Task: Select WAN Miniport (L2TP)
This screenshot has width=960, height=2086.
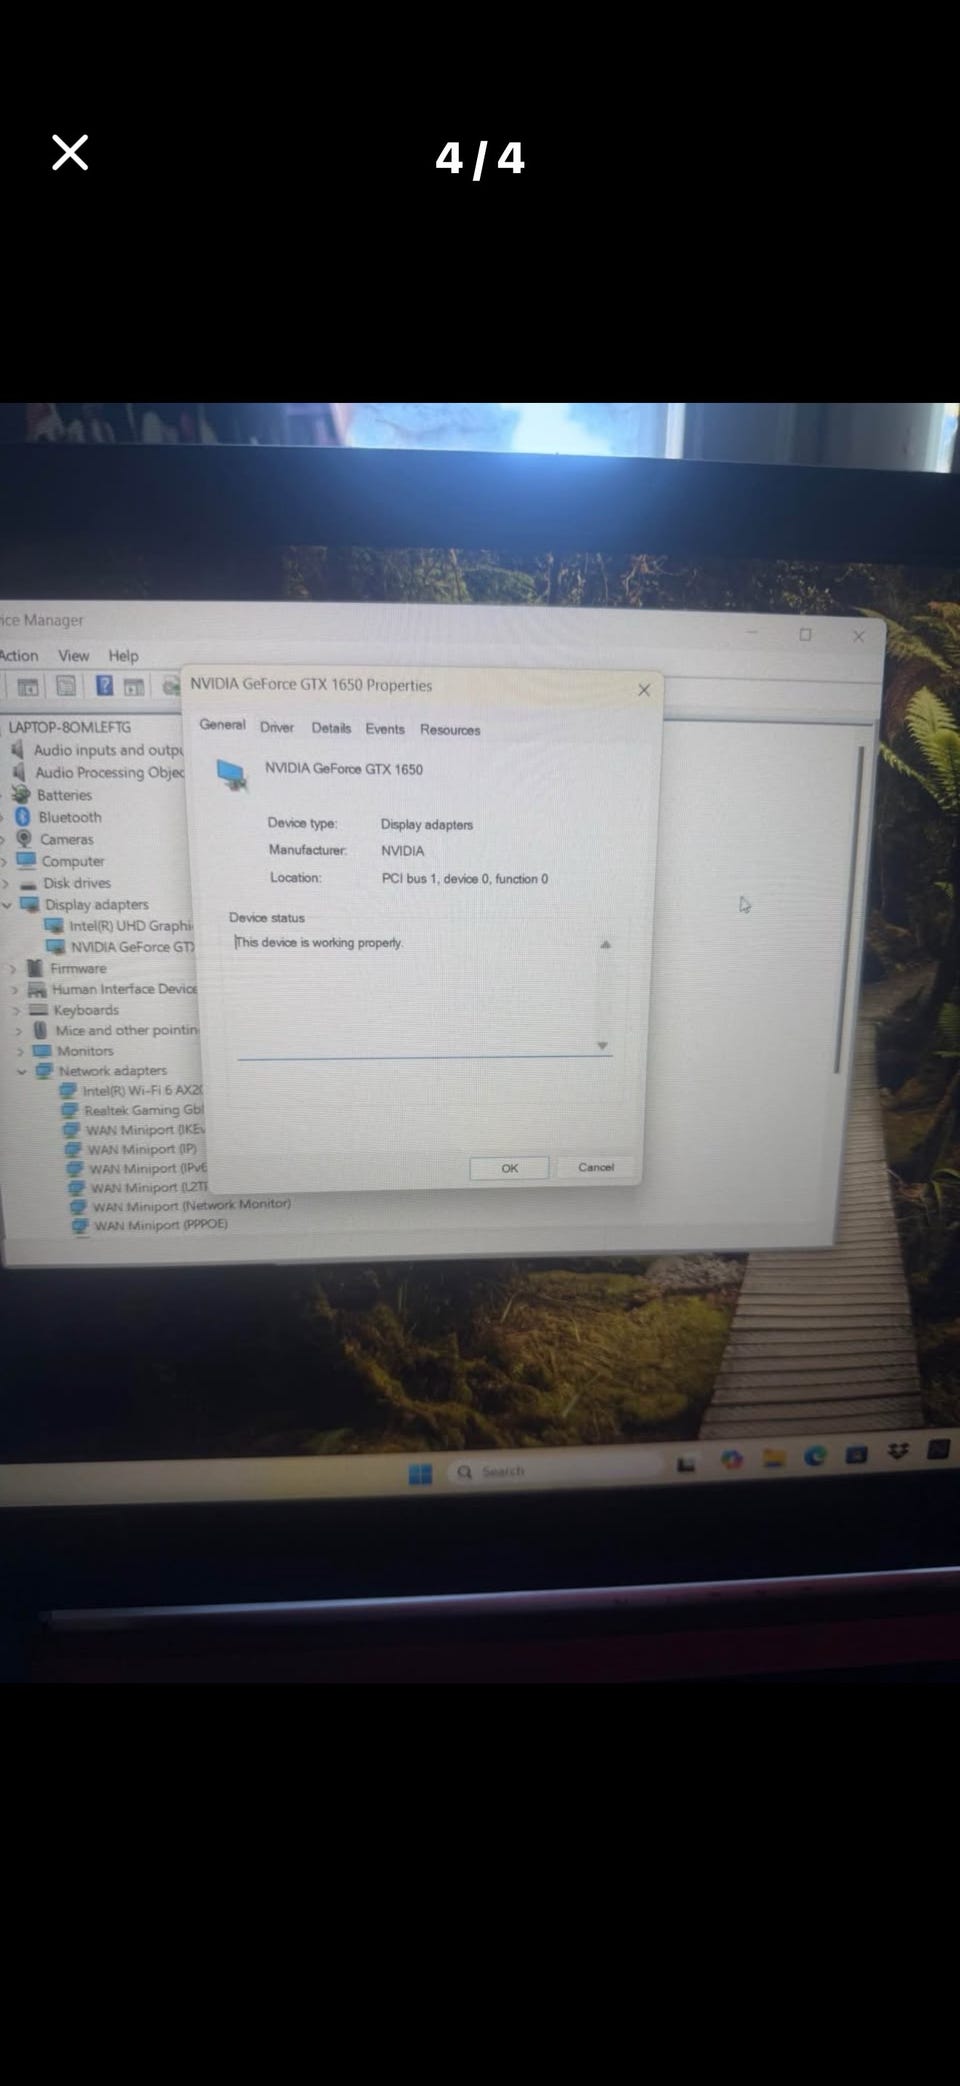Action: [150, 1187]
